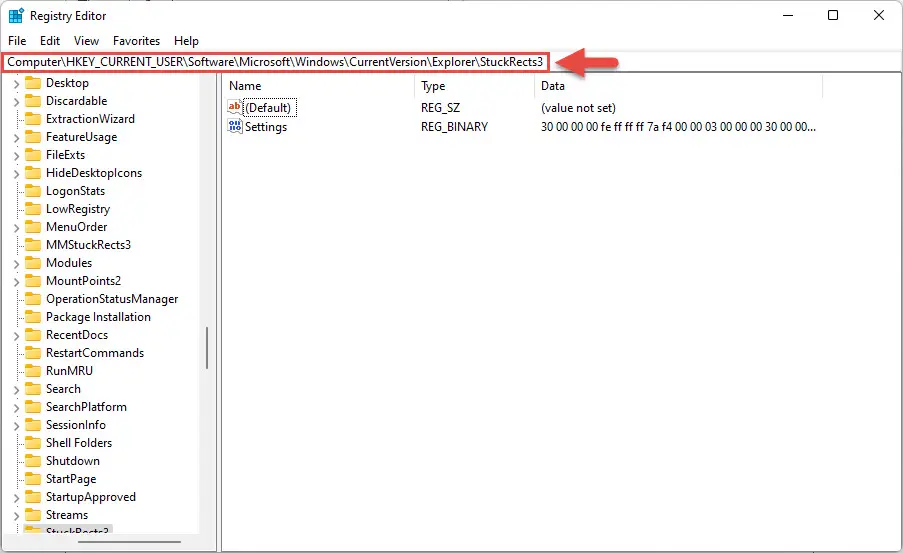Click the REG_BINARY type cell
903x553 pixels.
click(454, 127)
